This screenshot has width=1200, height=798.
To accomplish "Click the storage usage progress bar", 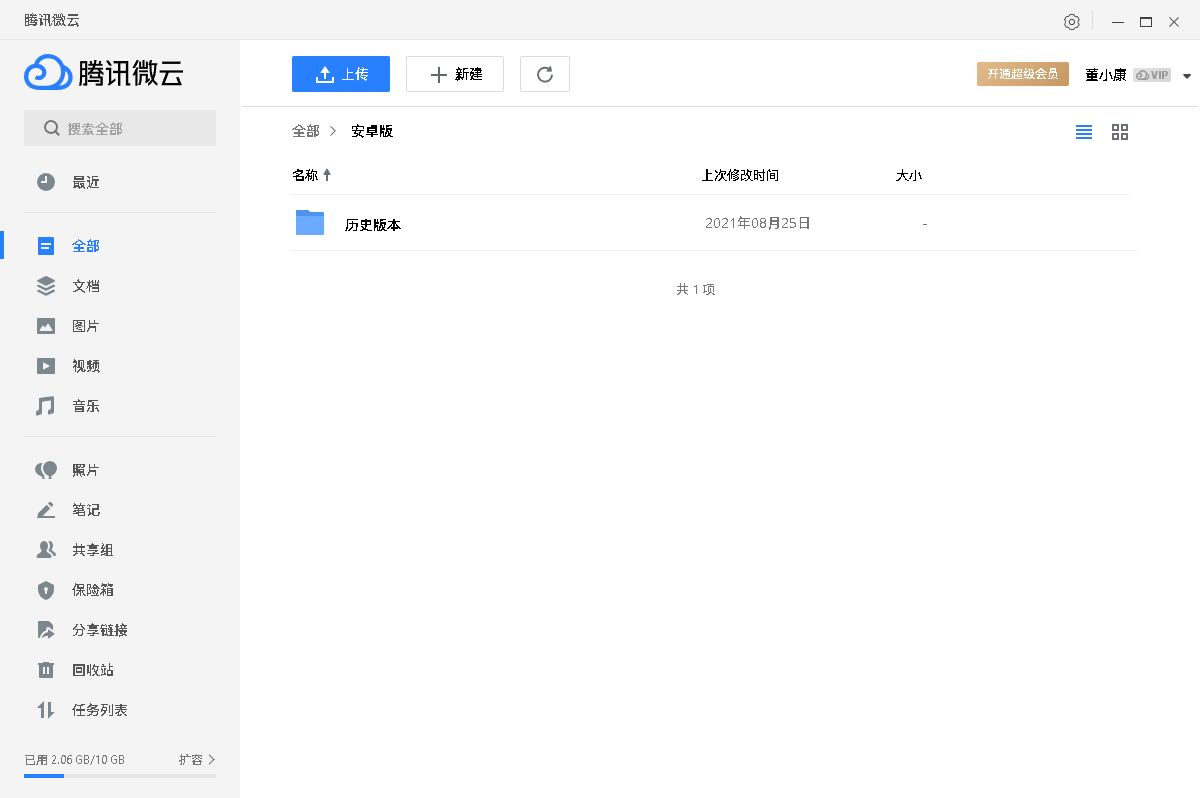I will coord(120,777).
